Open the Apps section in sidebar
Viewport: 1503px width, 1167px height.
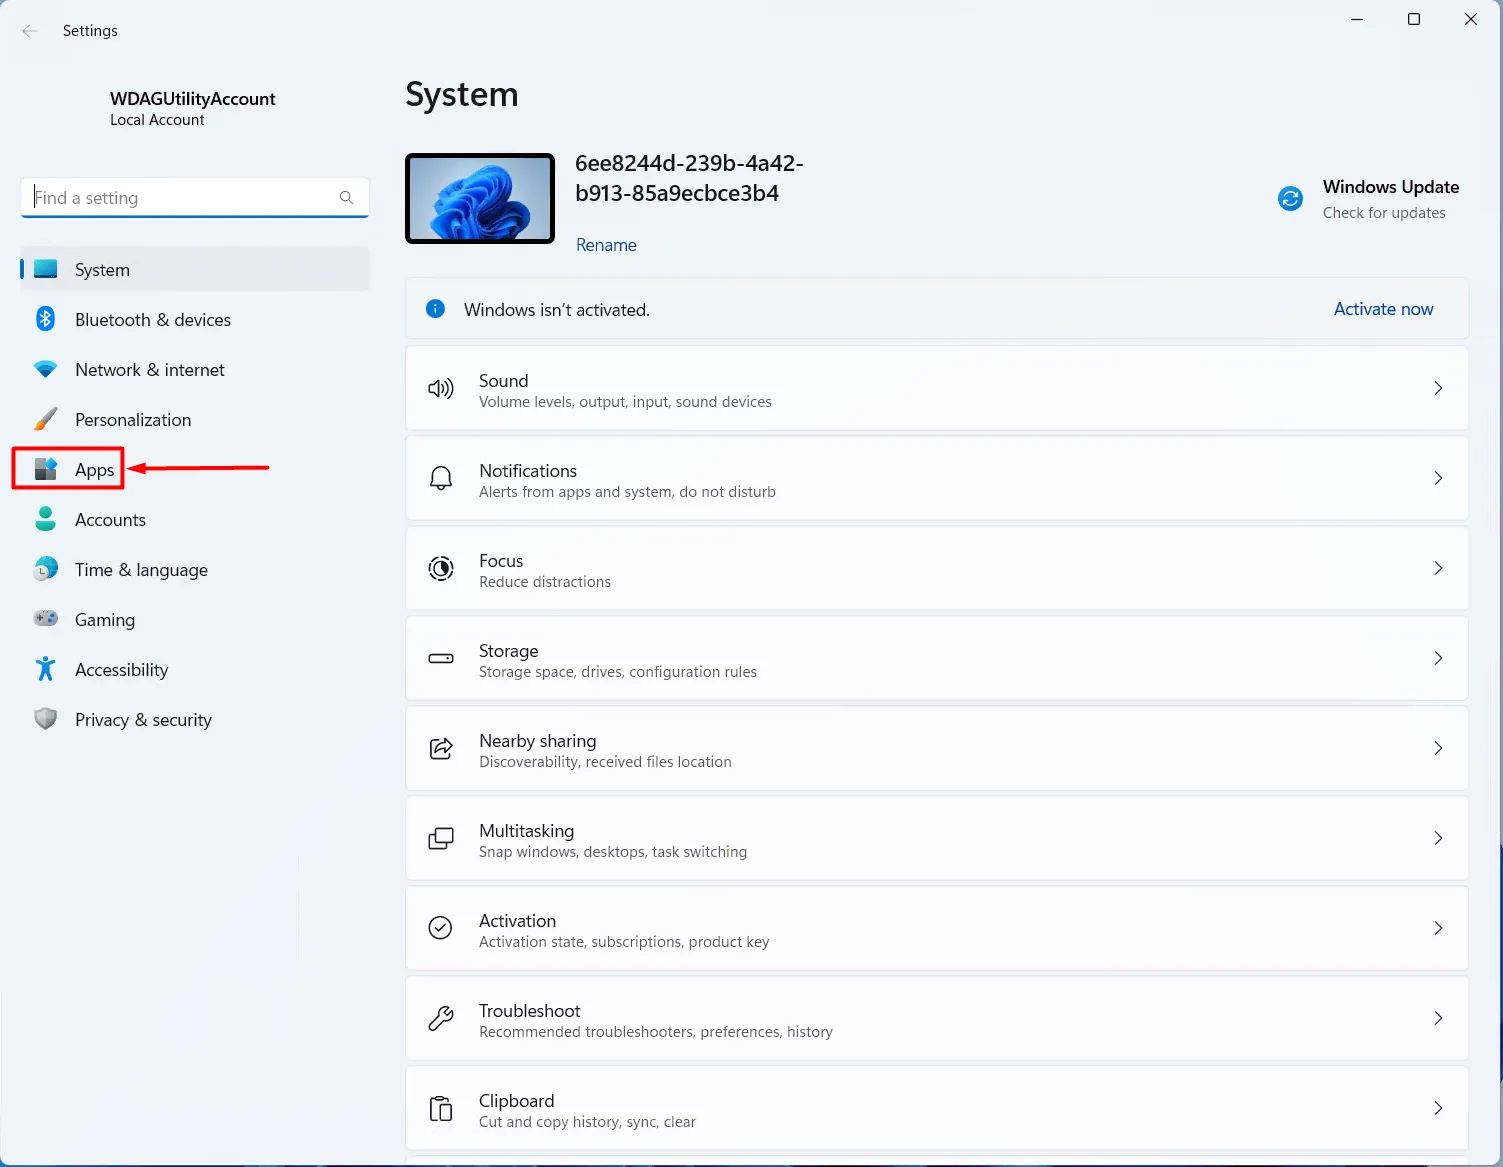(x=94, y=469)
